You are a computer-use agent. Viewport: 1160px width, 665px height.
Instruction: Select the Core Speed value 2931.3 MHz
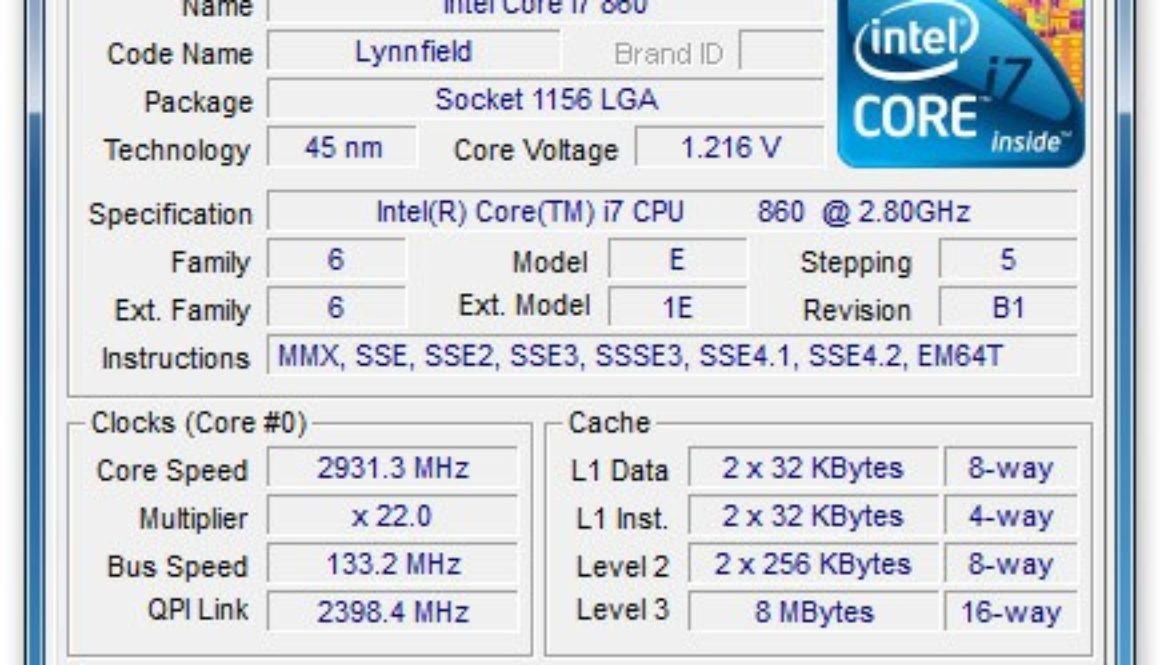point(393,468)
